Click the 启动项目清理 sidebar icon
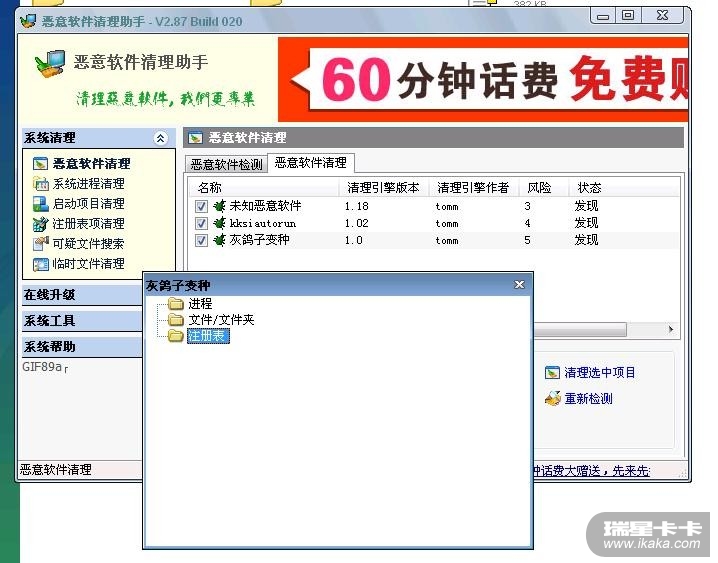The image size is (718, 563). coord(41,204)
